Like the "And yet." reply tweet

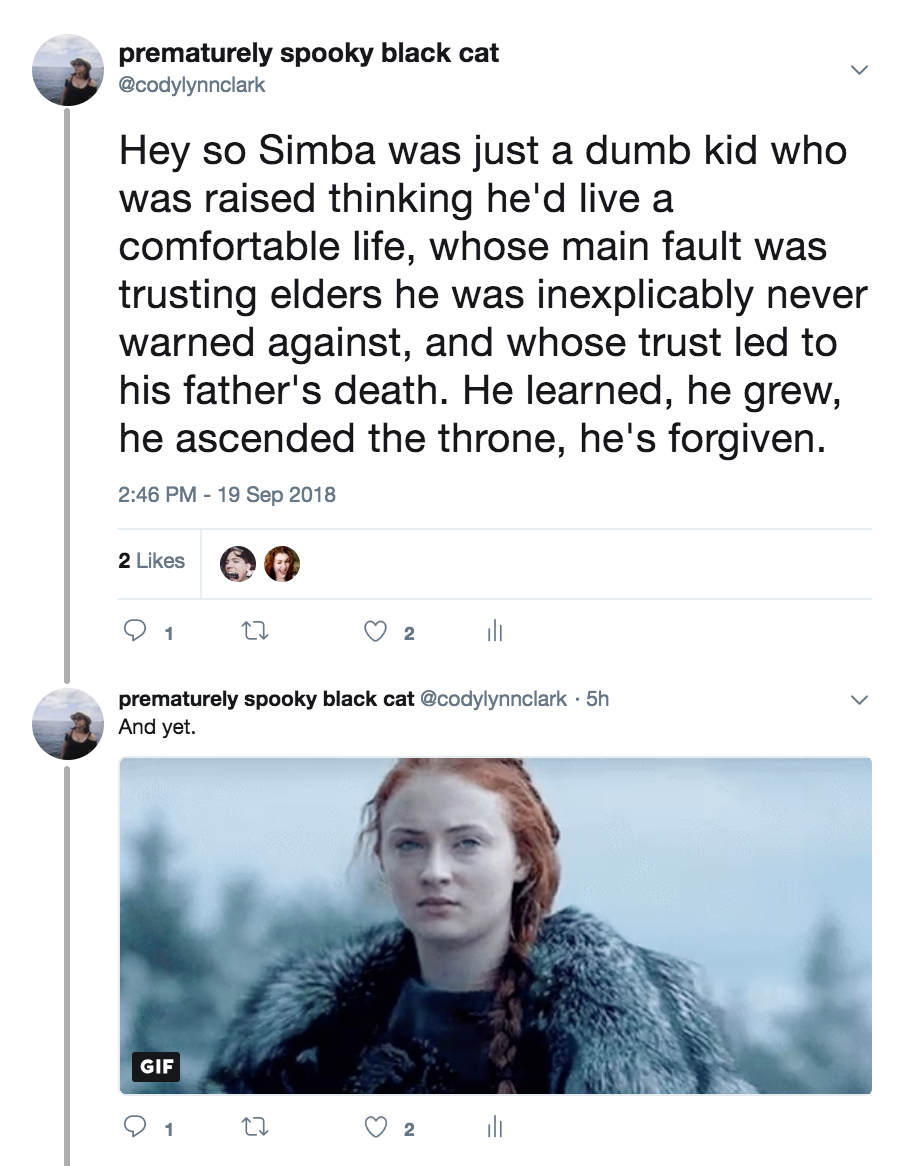(x=375, y=1129)
